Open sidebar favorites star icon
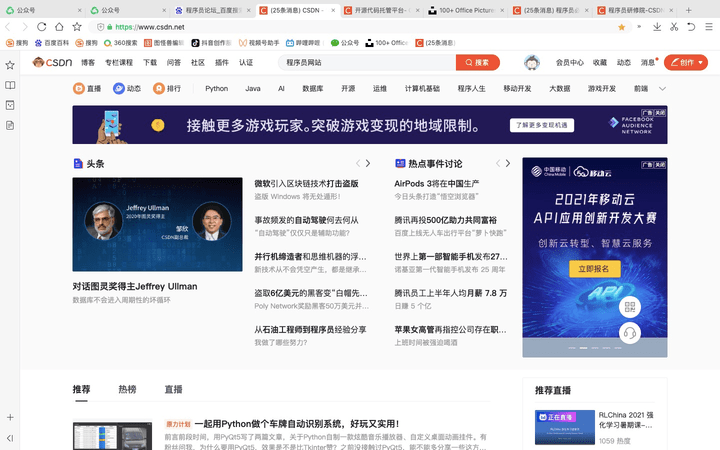 (x=10, y=65)
